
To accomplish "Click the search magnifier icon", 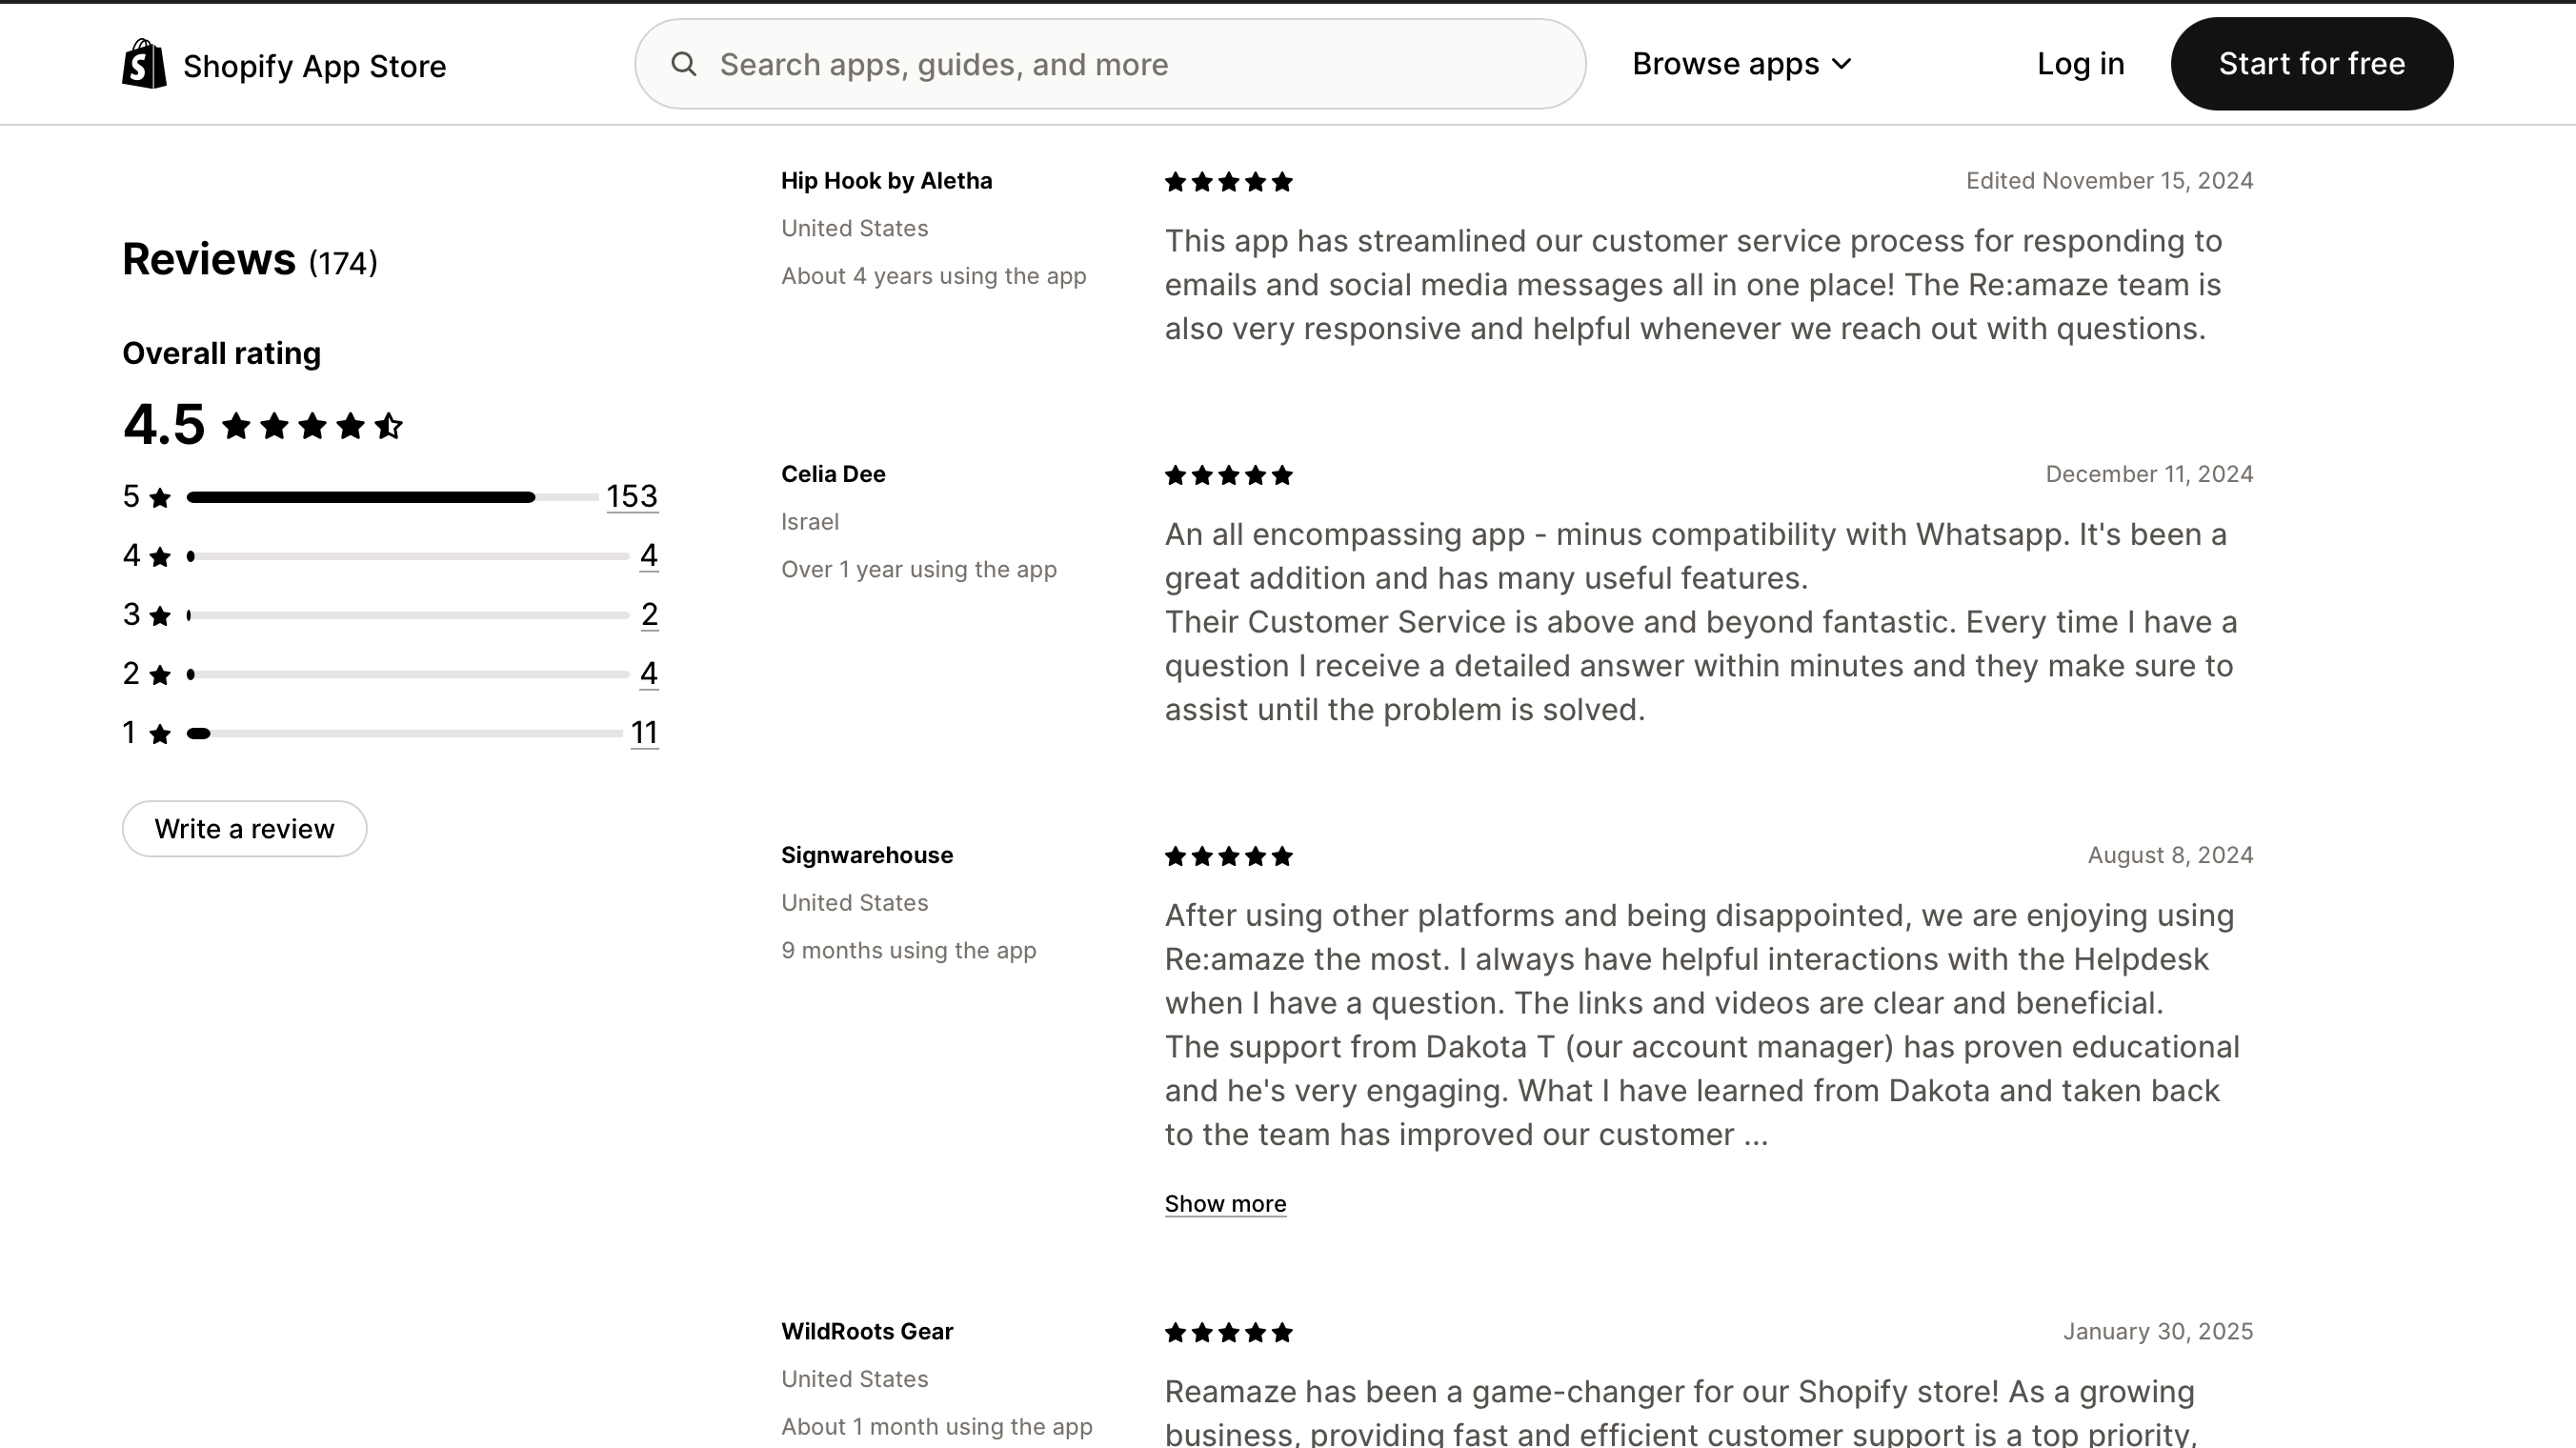I will (684, 64).
